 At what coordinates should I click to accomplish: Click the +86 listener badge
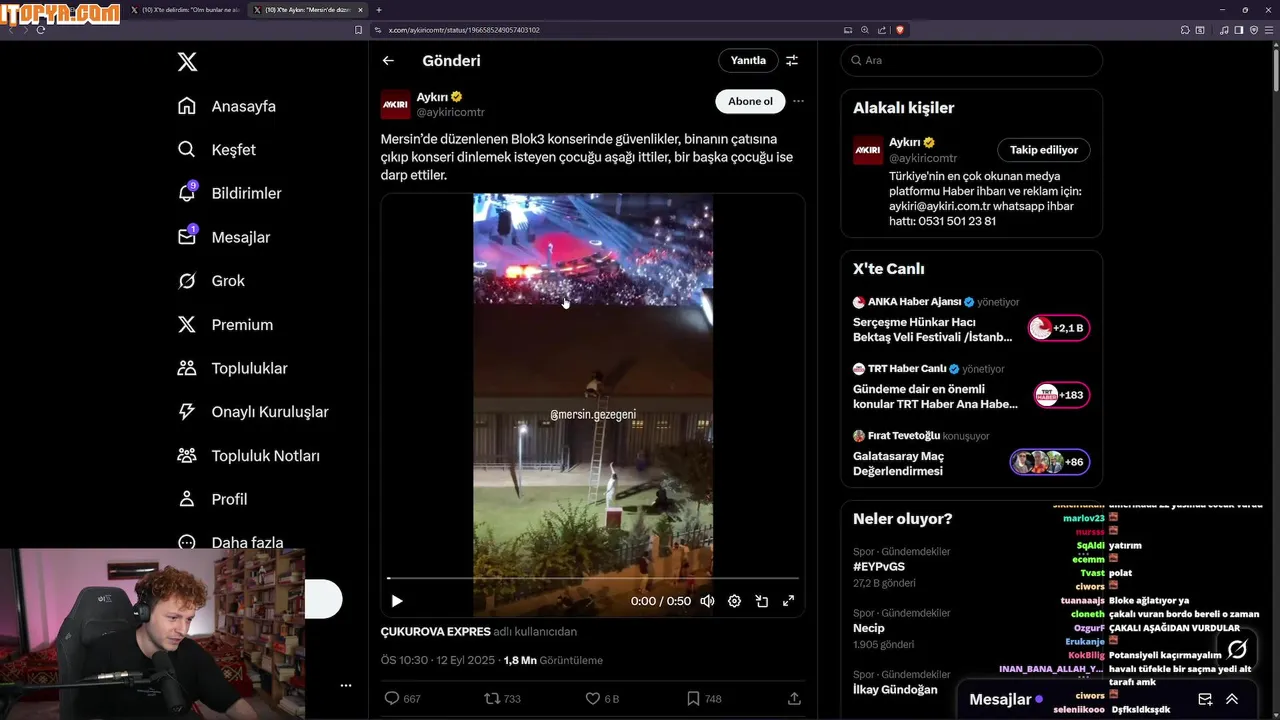pos(1049,462)
